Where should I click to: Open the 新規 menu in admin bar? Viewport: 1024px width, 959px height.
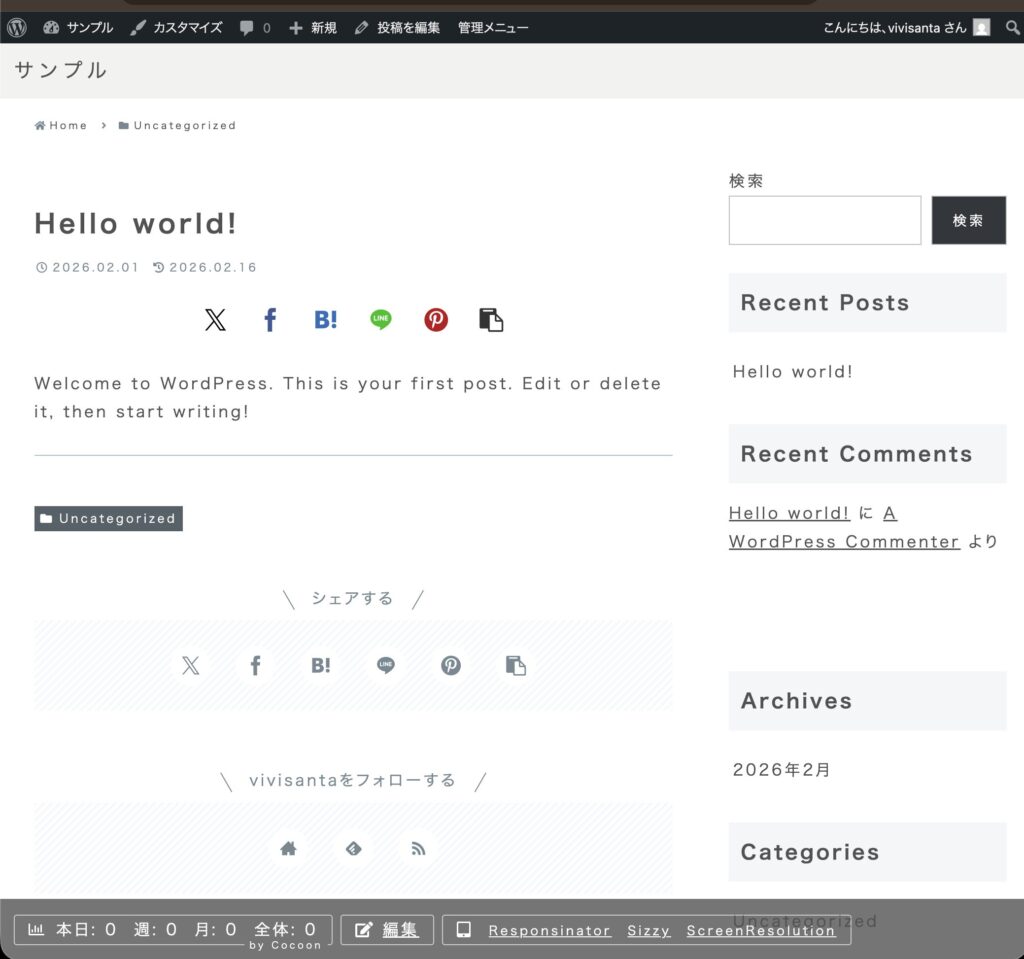coord(312,28)
